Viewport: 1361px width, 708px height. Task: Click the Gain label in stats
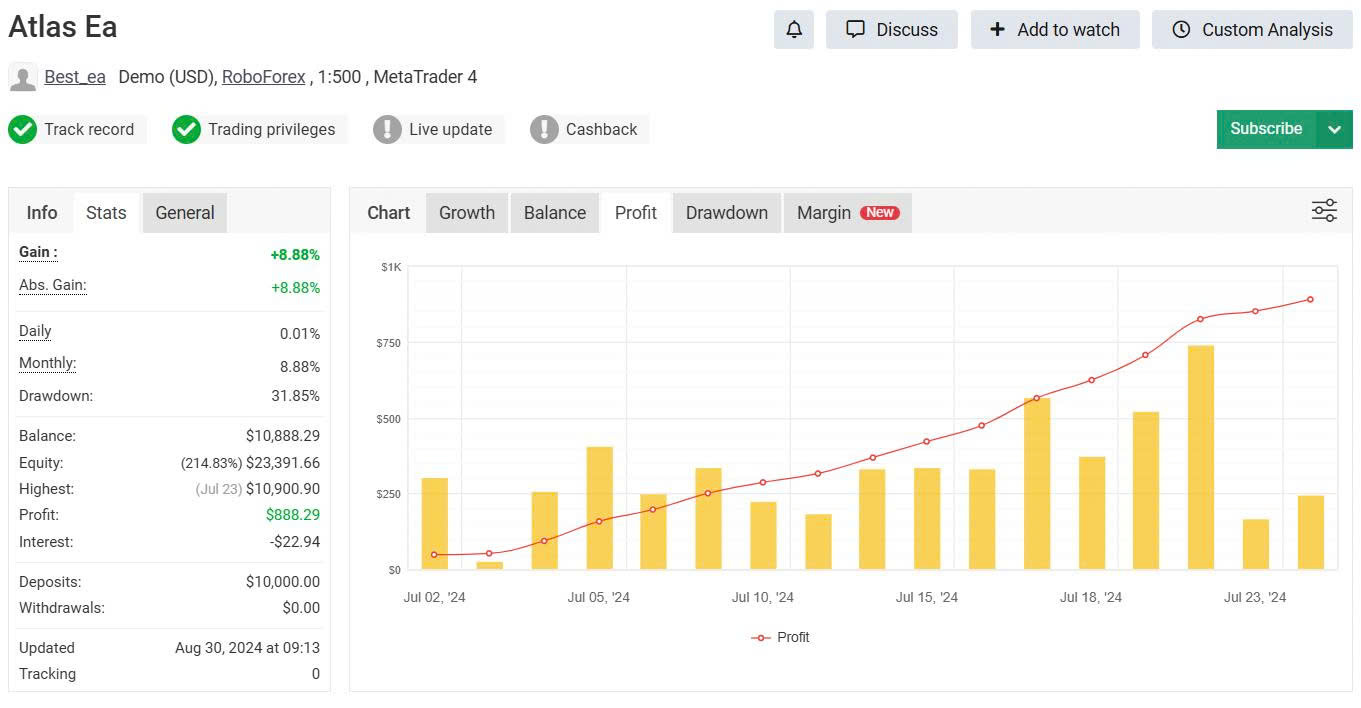pyautogui.click(x=38, y=253)
